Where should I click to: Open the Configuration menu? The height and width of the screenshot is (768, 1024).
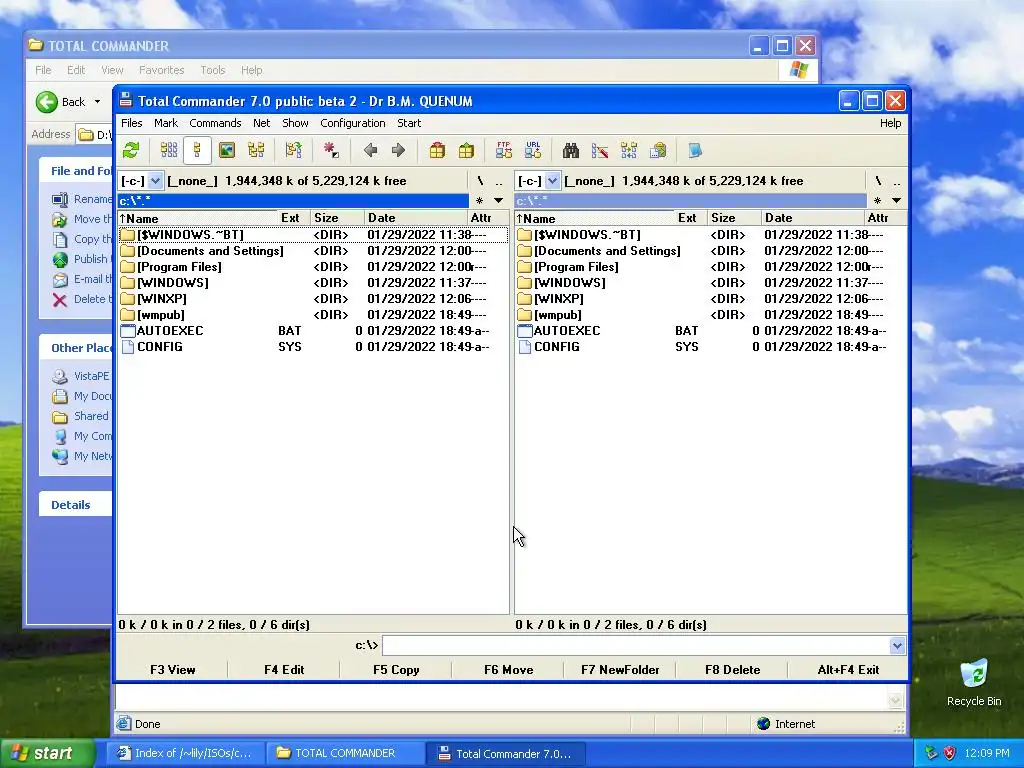(x=353, y=123)
